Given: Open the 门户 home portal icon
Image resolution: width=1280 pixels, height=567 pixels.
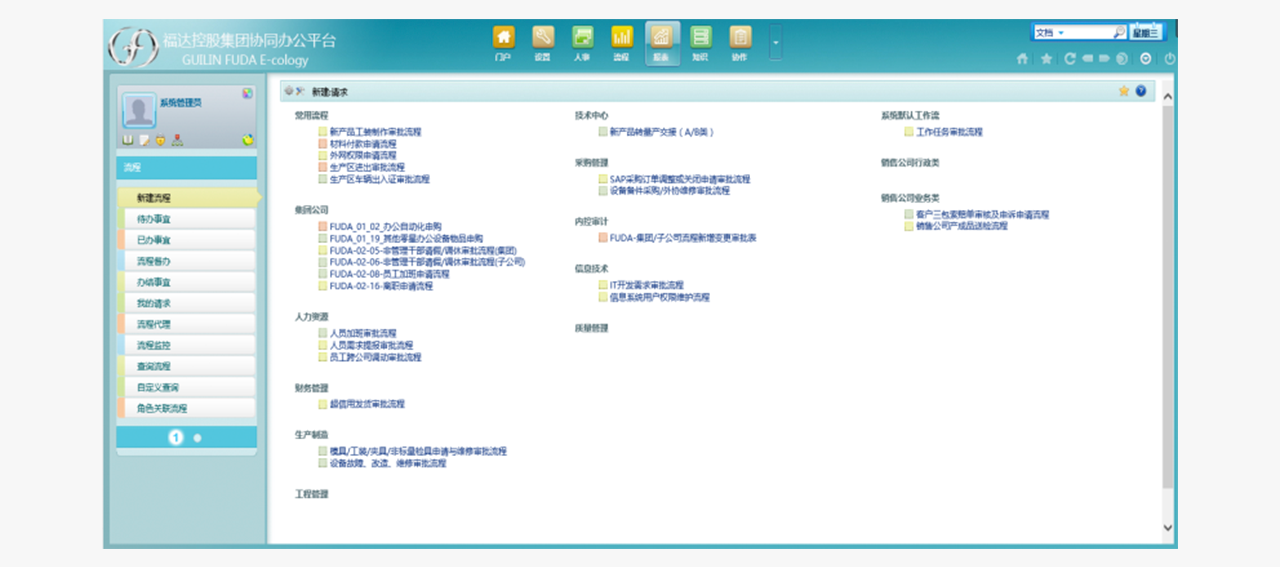Looking at the screenshot, I should click(x=504, y=43).
